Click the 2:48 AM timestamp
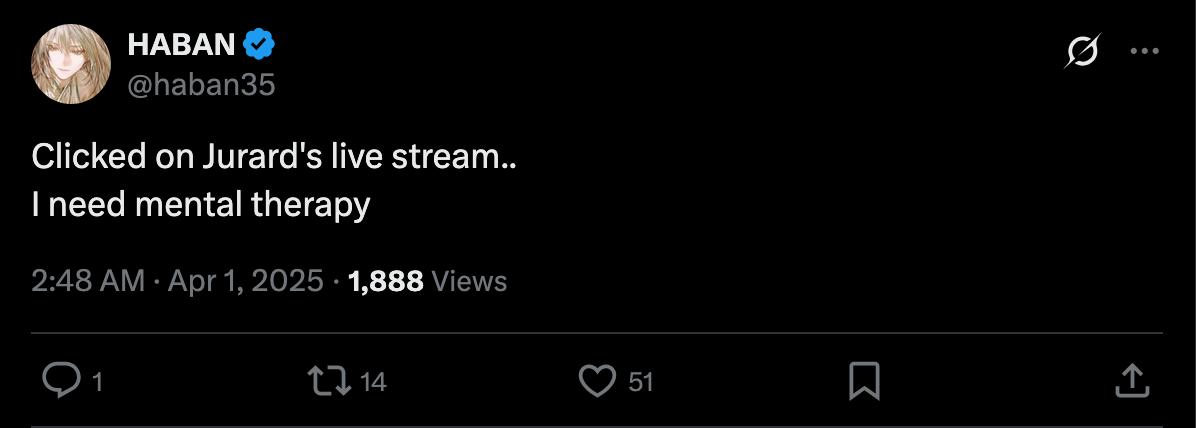Viewport: 1196px width, 428px height. click(88, 281)
